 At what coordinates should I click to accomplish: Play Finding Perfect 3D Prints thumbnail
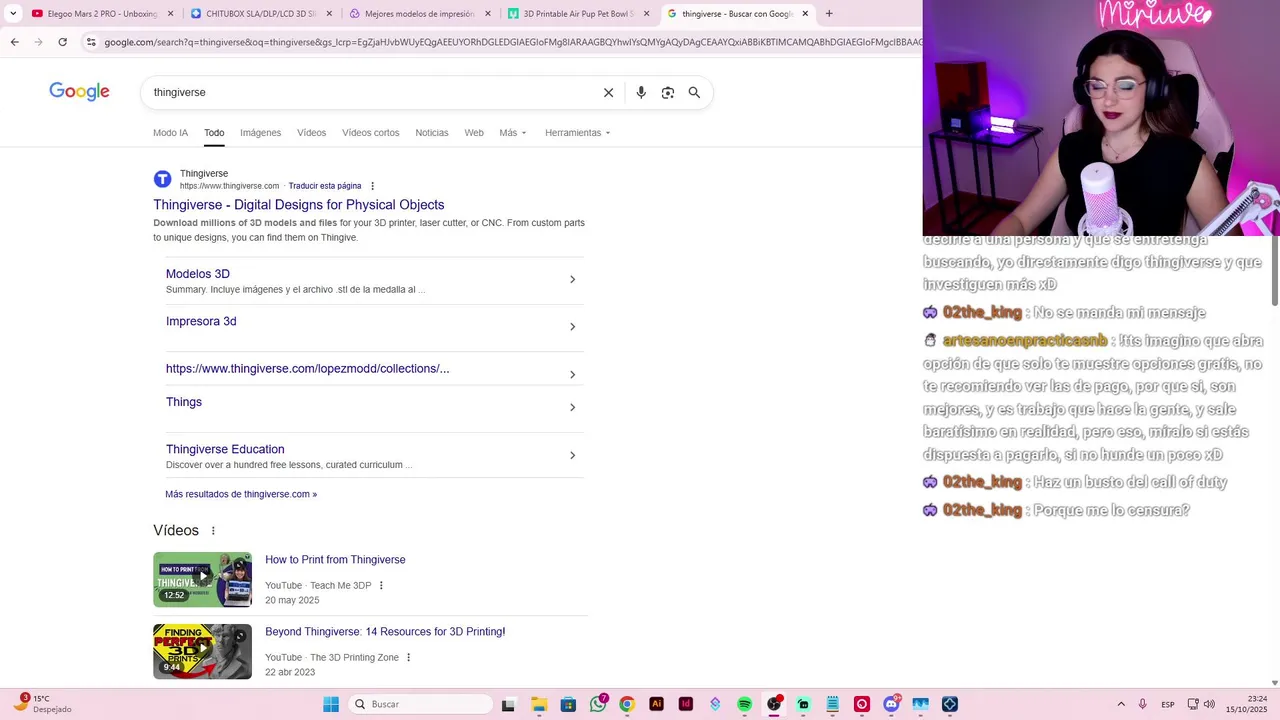202,652
